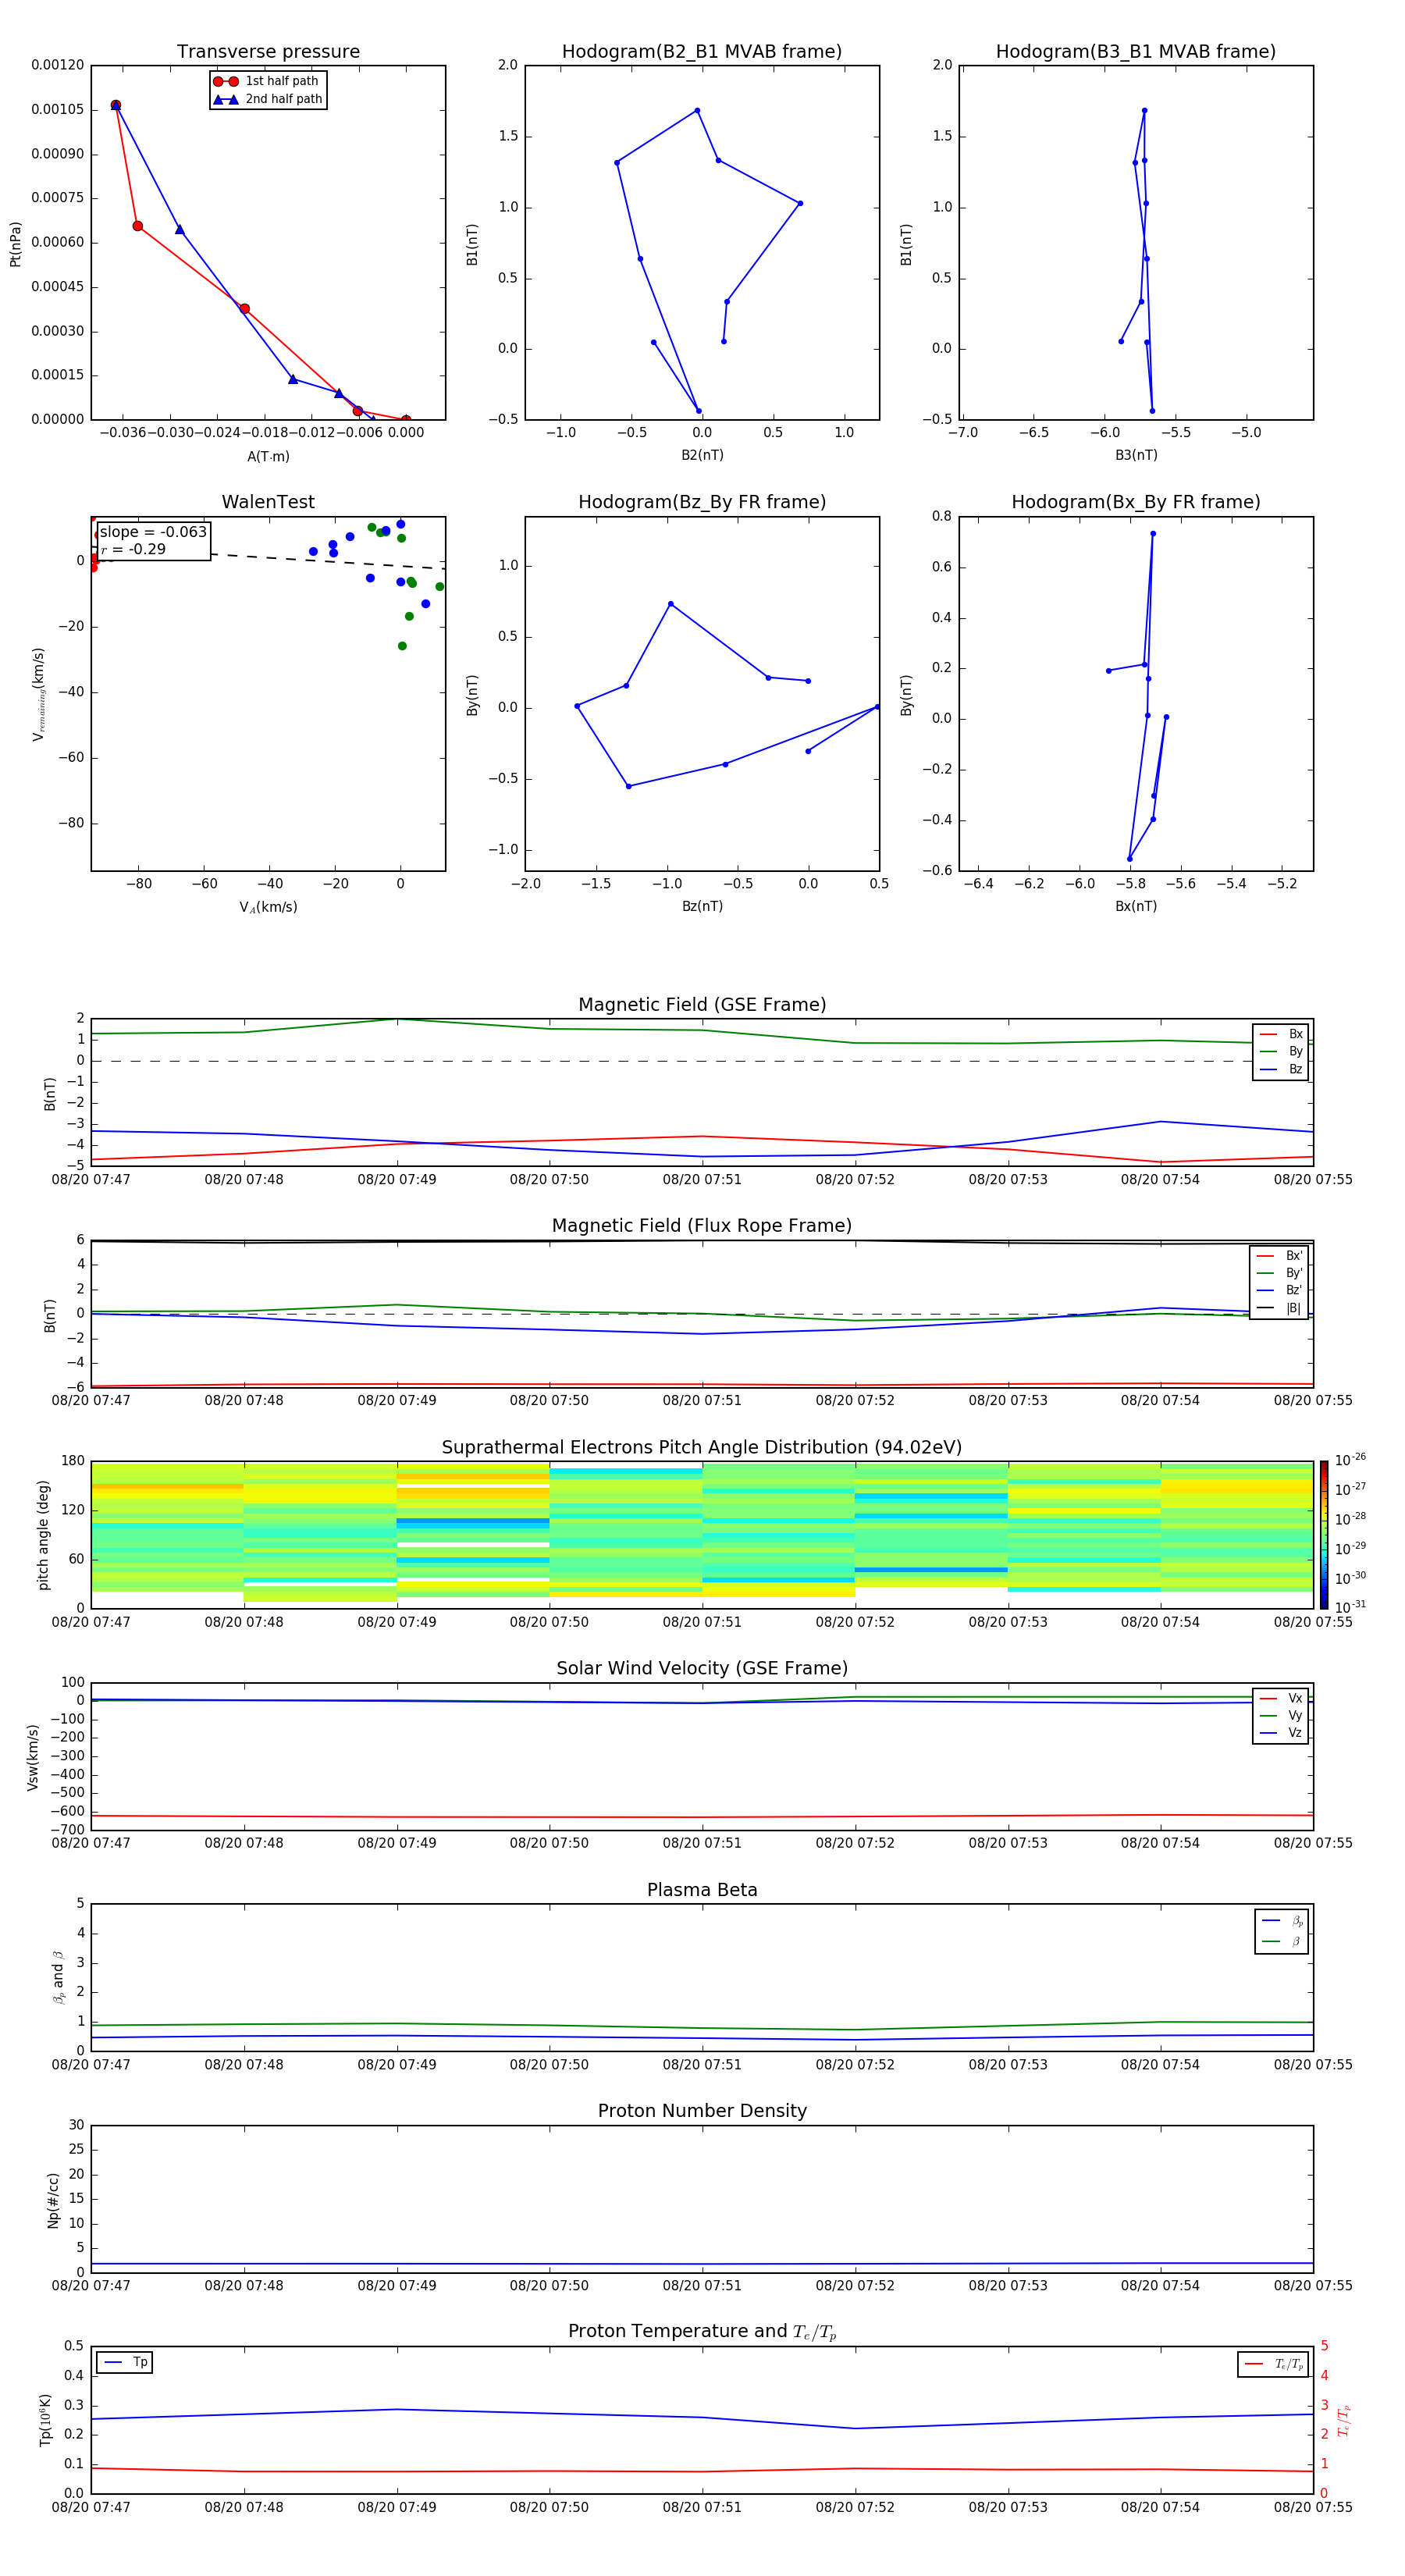Click the "Solar Wind Velocity (GSE Frame)" title

(702, 1669)
